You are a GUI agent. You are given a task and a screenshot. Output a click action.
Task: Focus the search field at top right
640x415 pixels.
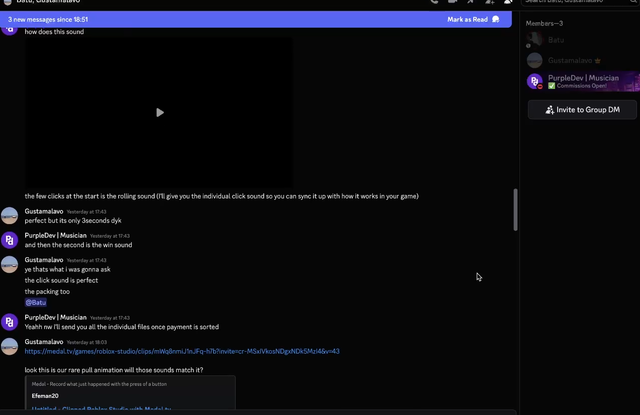(x=580, y=2)
